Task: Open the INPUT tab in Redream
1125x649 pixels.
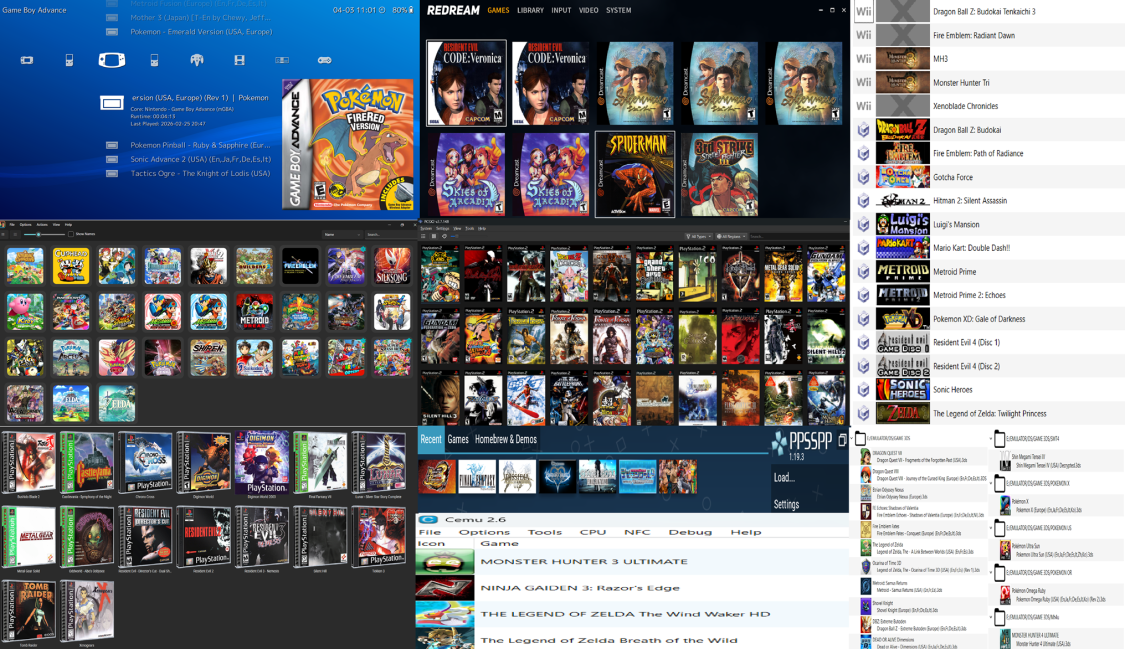Action: click(561, 10)
